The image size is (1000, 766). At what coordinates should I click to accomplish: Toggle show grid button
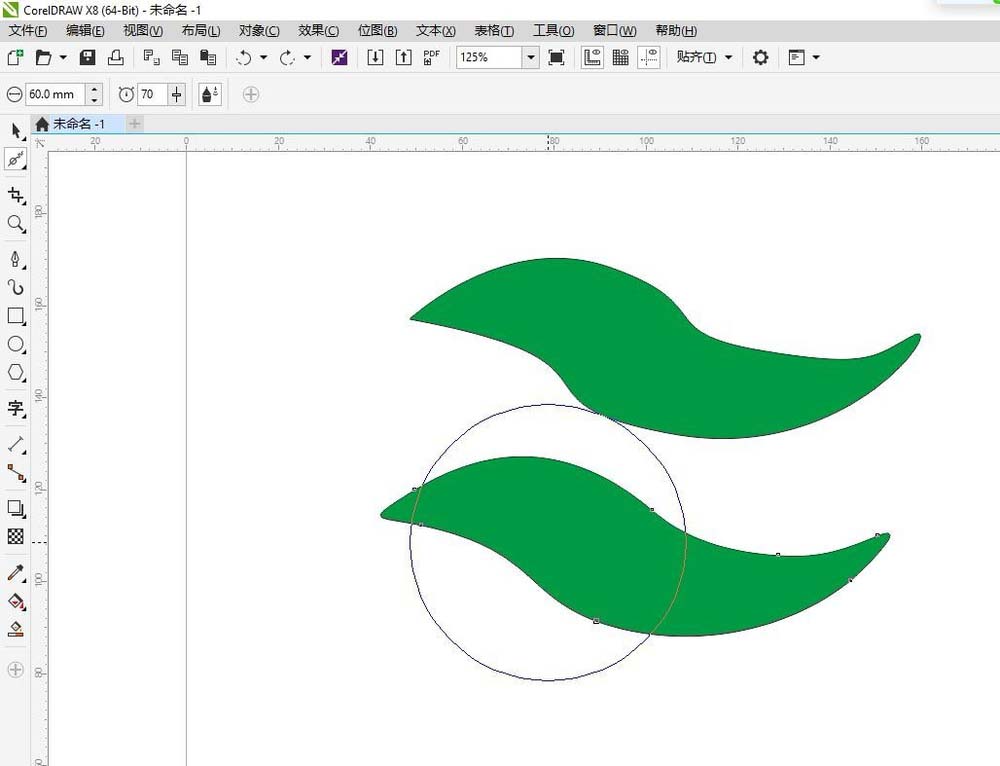click(621, 57)
